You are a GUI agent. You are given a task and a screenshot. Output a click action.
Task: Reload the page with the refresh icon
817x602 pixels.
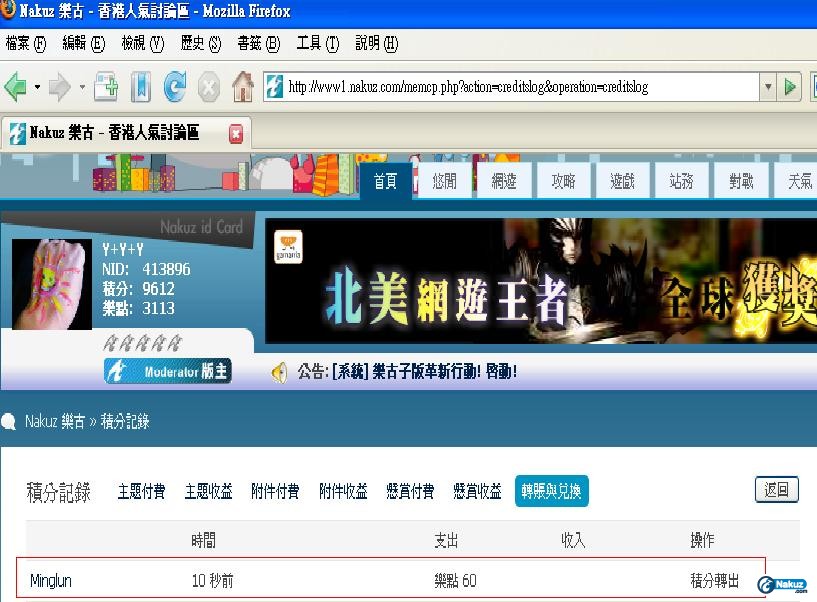point(175,87)
